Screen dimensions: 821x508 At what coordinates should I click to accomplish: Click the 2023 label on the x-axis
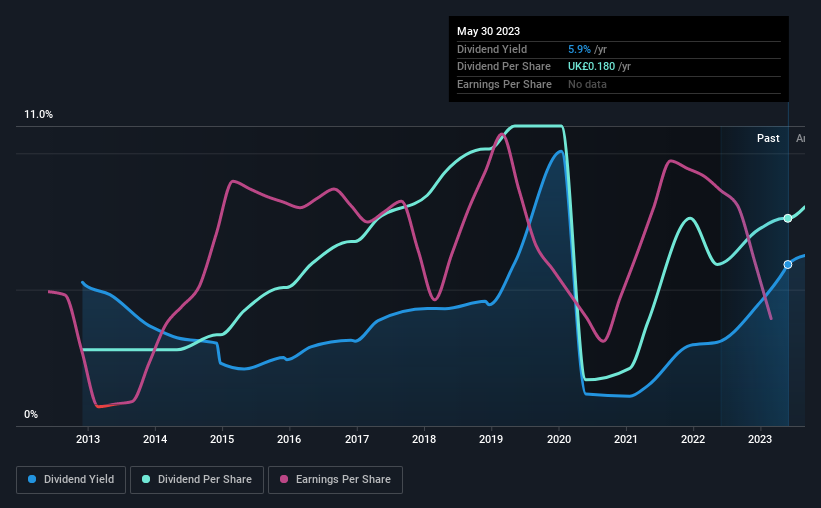pyautogui.click(x=760, y=439)
